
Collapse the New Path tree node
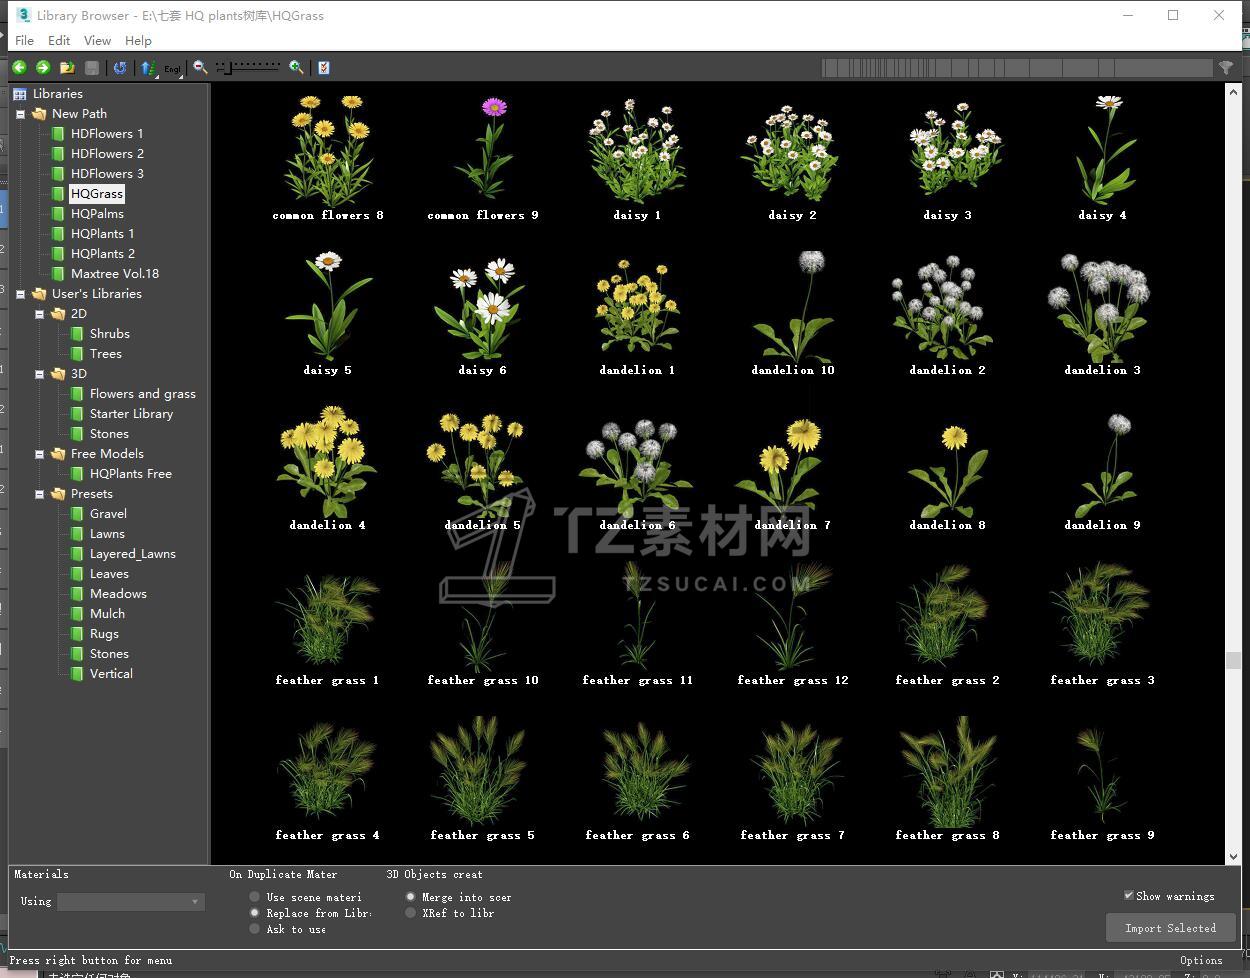point(20,114)
